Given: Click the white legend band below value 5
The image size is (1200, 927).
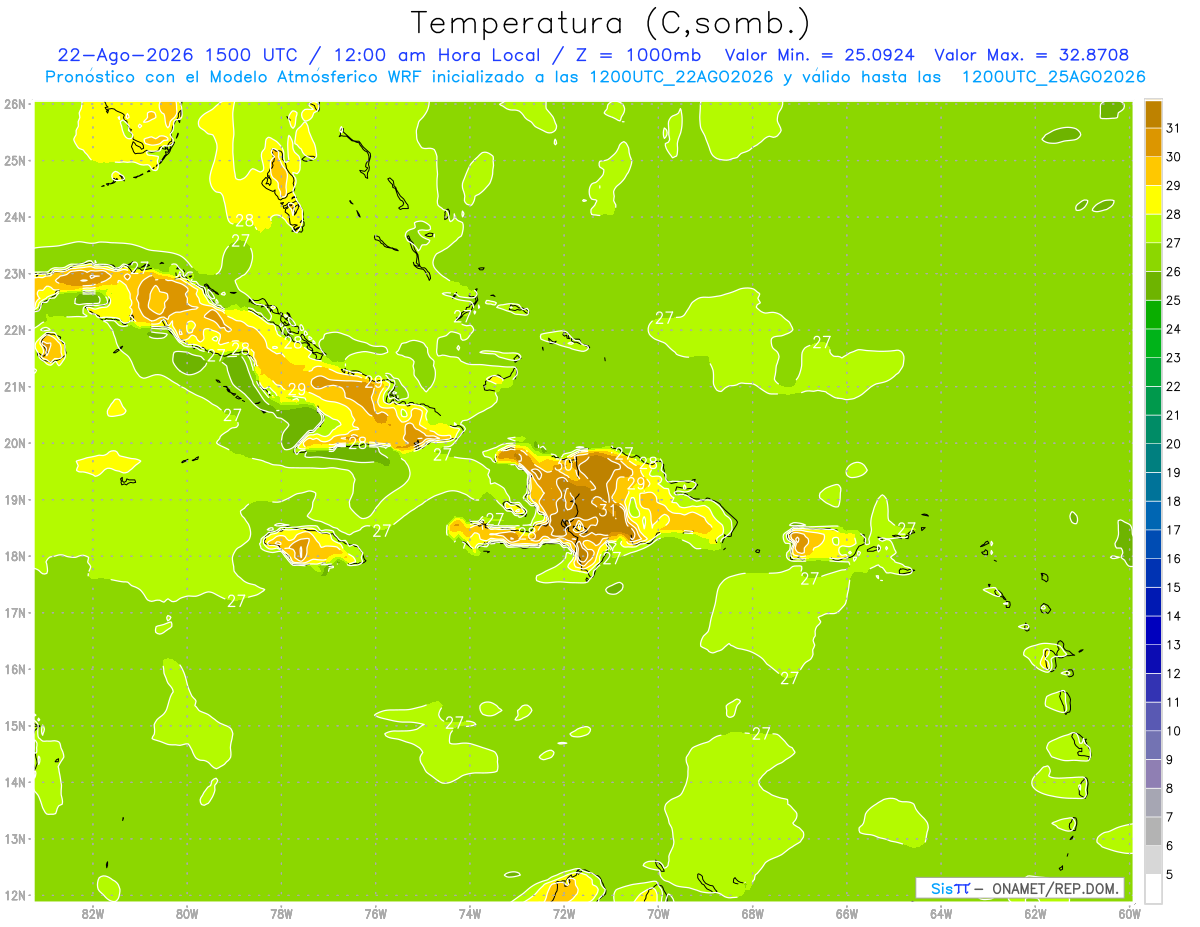Looking at the screenshot, I should tap(1153, 888).
